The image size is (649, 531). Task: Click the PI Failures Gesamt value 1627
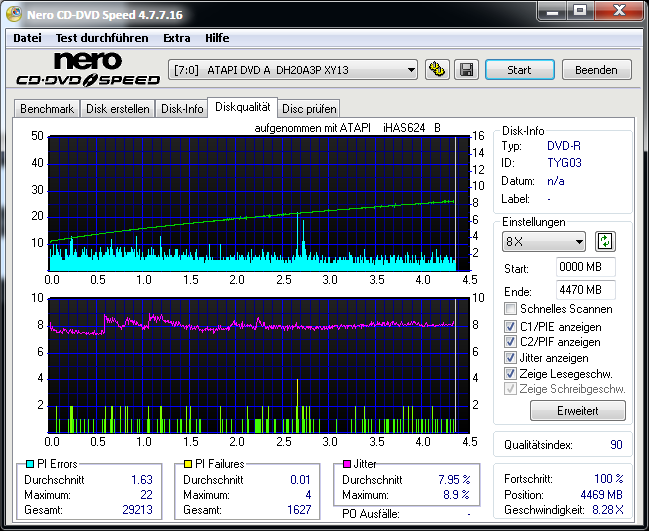(299, 509)
